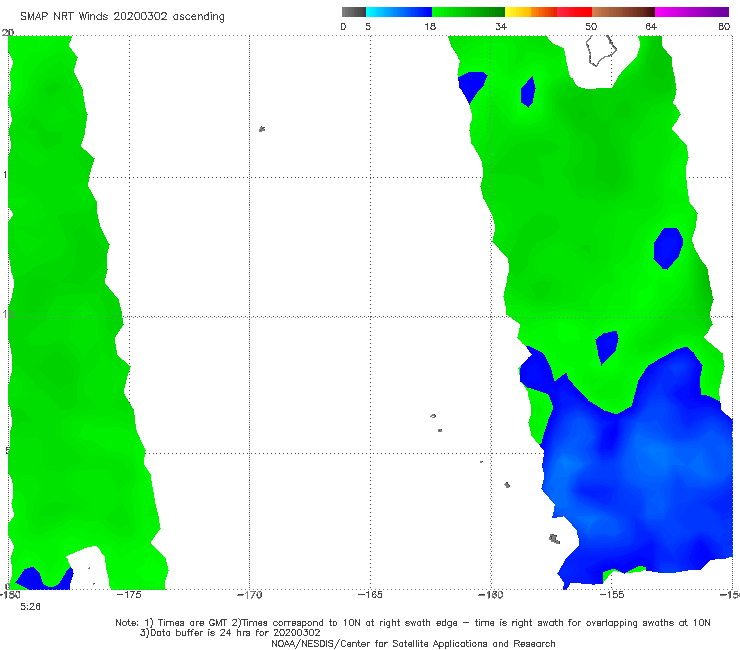Click the gray segment of the color scale

tap(353, 12)
